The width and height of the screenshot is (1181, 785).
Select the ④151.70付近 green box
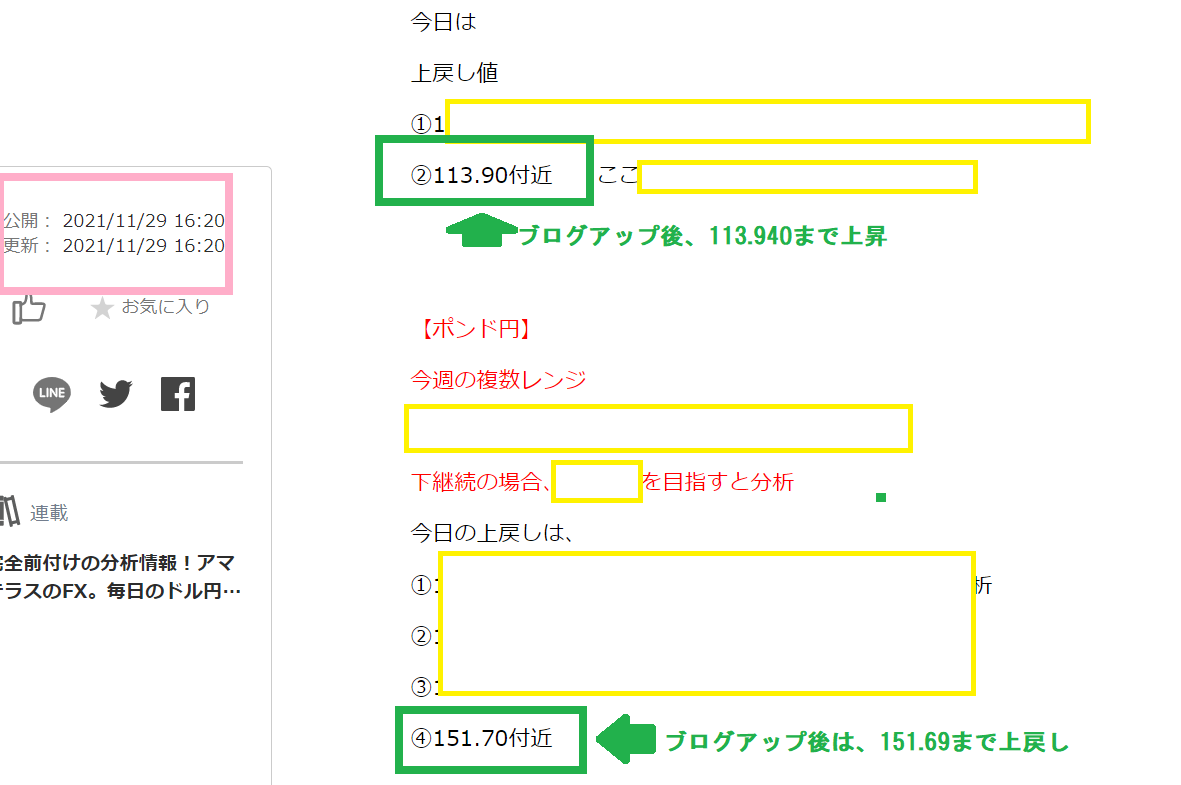tap(491, 739)
